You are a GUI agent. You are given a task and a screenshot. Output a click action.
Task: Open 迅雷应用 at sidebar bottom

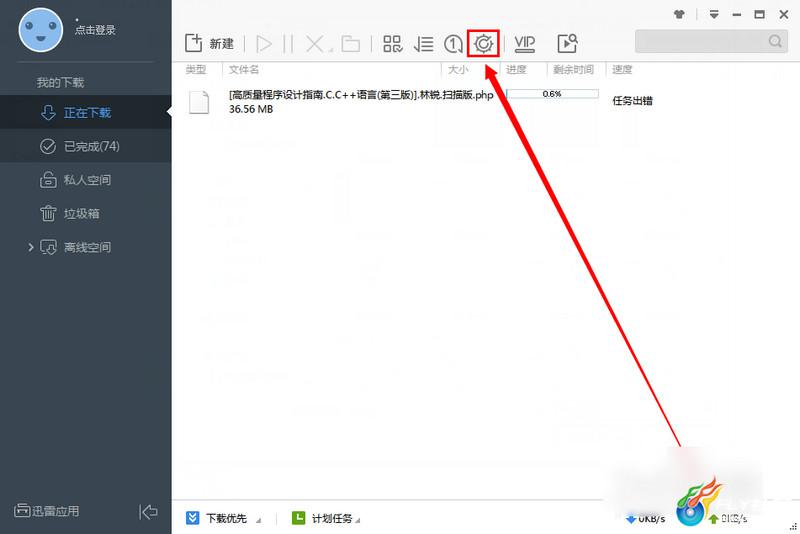click(46, 511)
